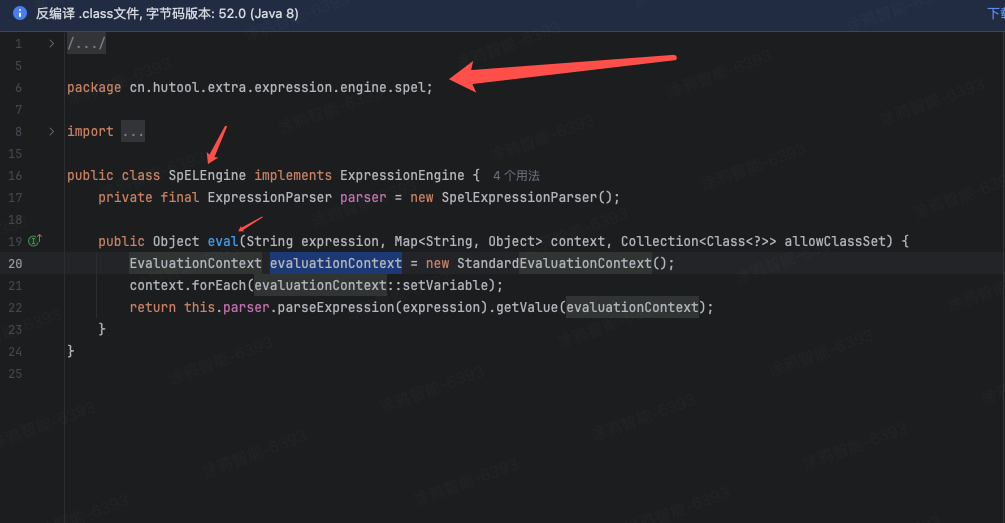Click parseExpression on line 22
Viewport: 1005px width, 523px height.
[x=336, y=308]
